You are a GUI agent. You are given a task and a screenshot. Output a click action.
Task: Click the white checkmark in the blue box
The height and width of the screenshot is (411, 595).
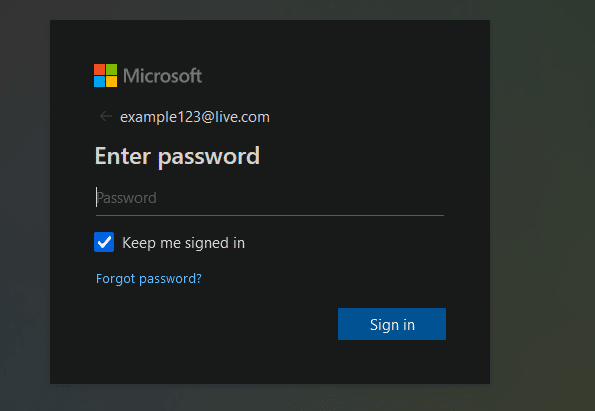click(104, 242)
